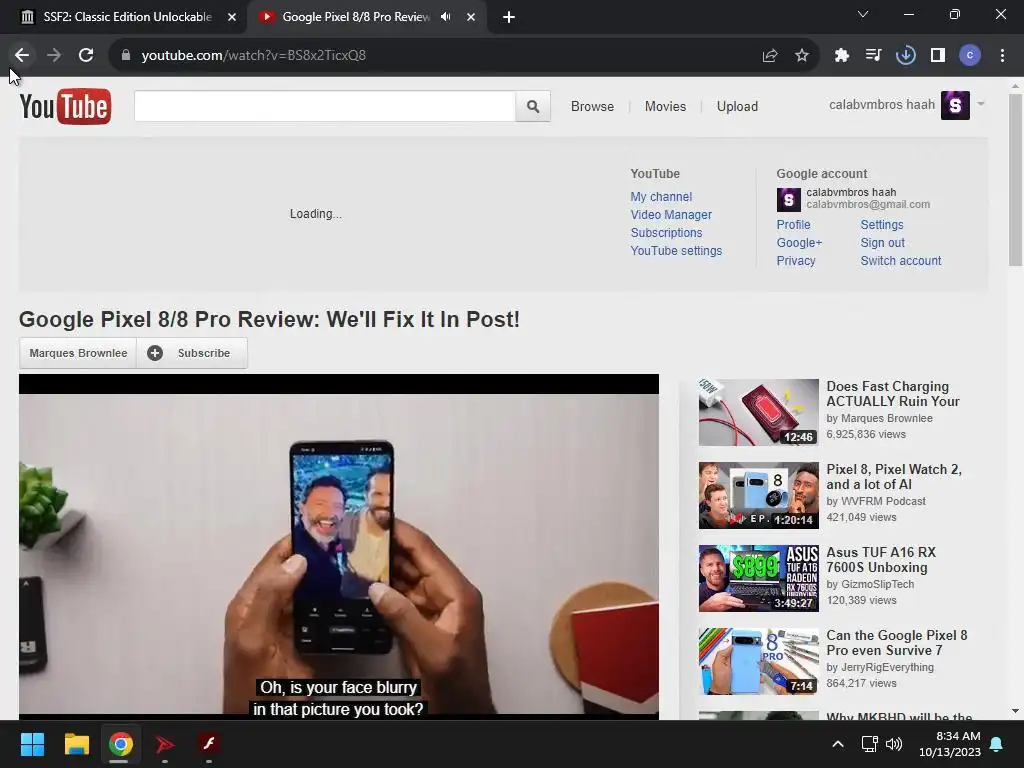1024x768 pixels.
Task: Reload the page with refresh icon
Action: click(x=86, y=56)
